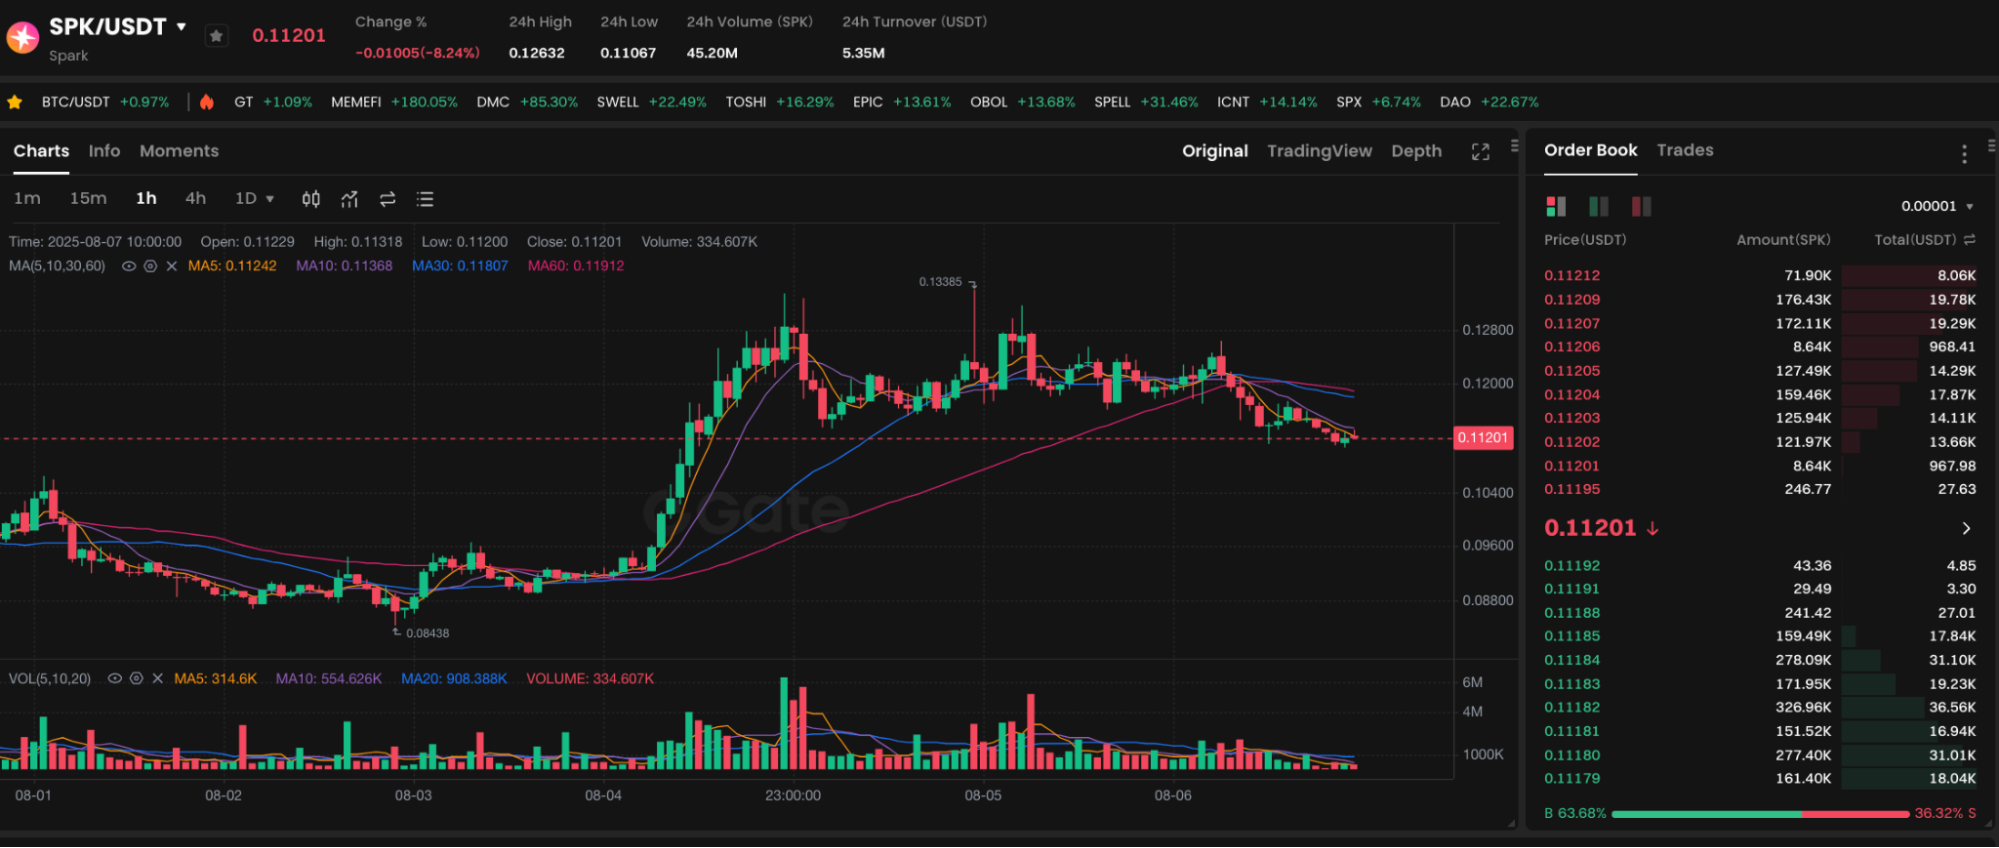This screenshot has height=848, width=1999.
Task: Click the MA60 value label
Action: click(x=576, y=266)
